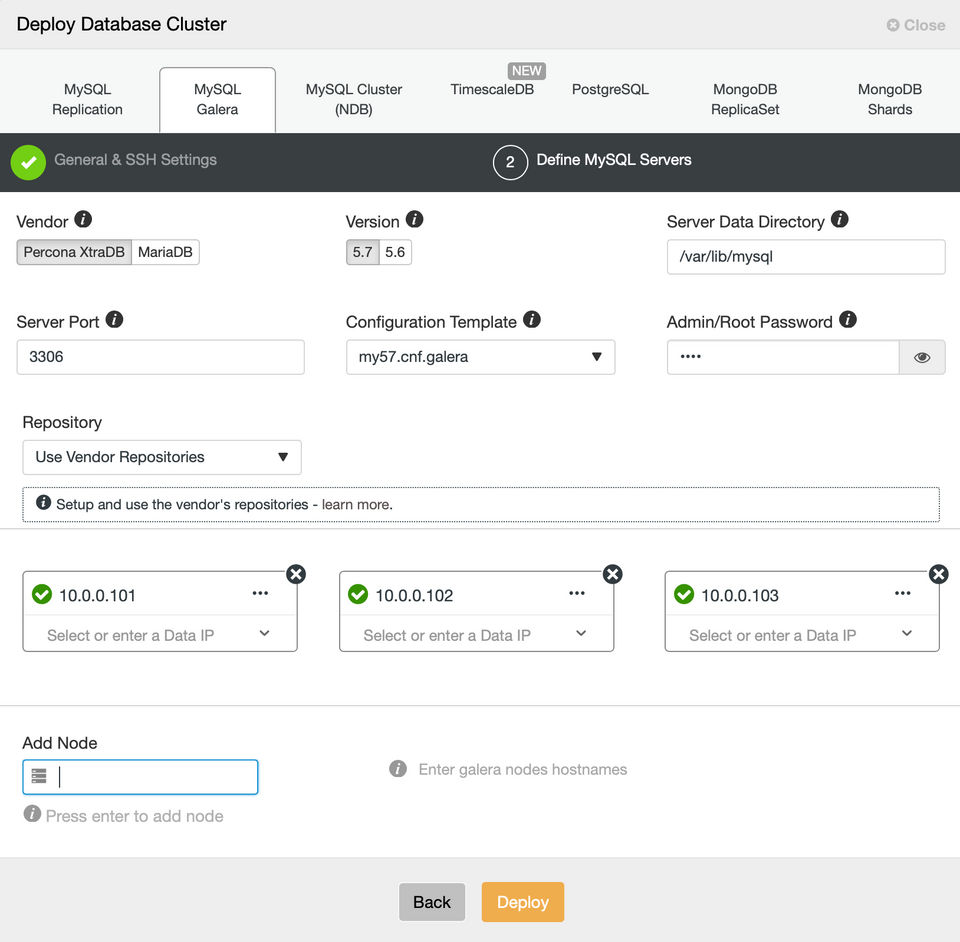Viewport: 960px width, 942px height.
Task: Open the Configuration Template dropdown
Action: point(480,357)
